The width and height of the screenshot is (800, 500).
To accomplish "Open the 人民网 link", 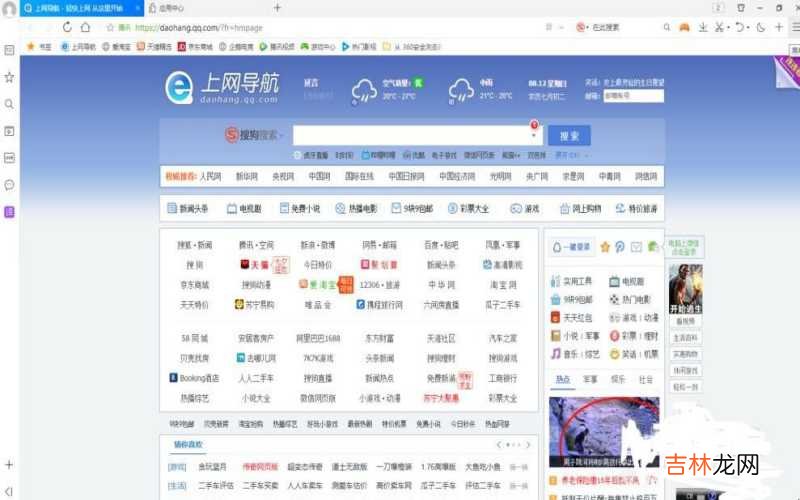I will (x=210, y=176).
